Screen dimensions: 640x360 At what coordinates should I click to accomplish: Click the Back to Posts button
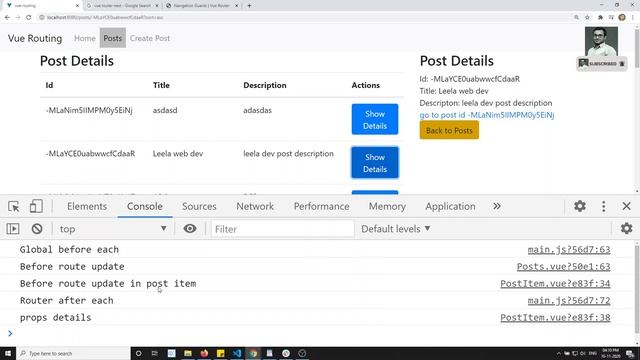pos(449,130)
